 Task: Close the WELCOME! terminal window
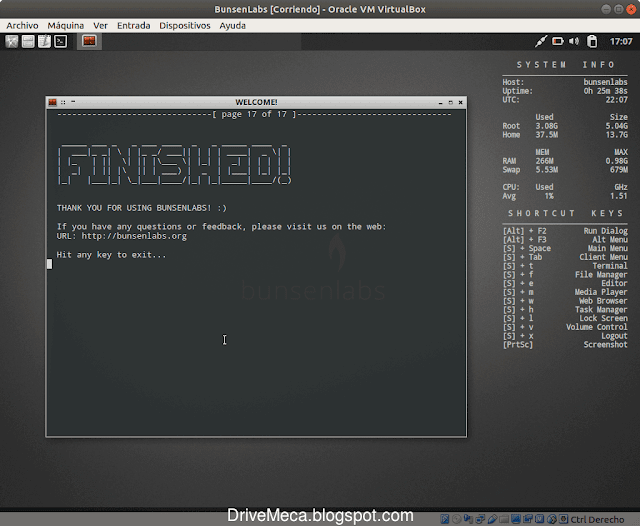460,102
